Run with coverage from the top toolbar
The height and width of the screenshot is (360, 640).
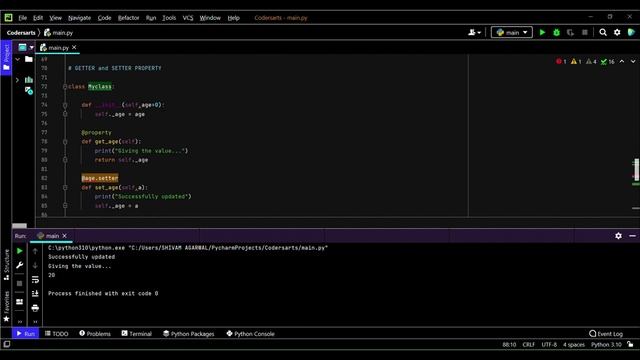click(x=570, y=32)
